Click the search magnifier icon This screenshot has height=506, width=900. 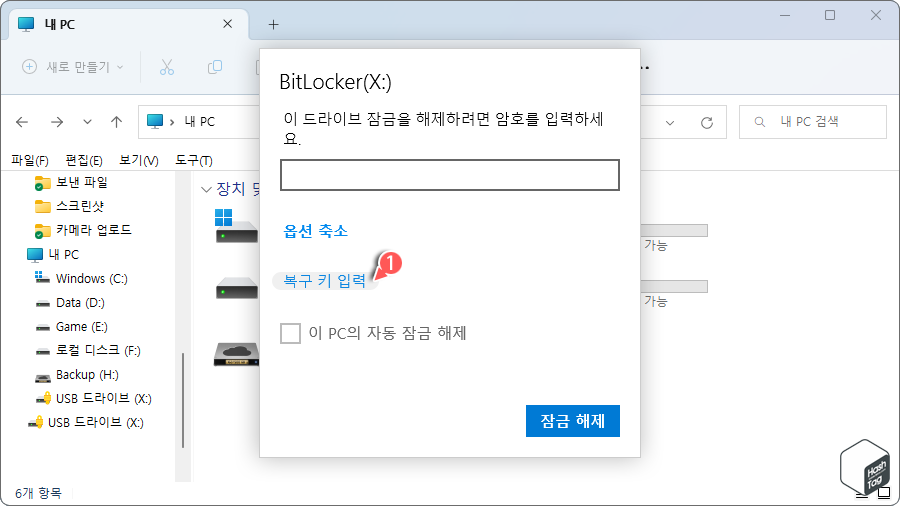[759, 122]
